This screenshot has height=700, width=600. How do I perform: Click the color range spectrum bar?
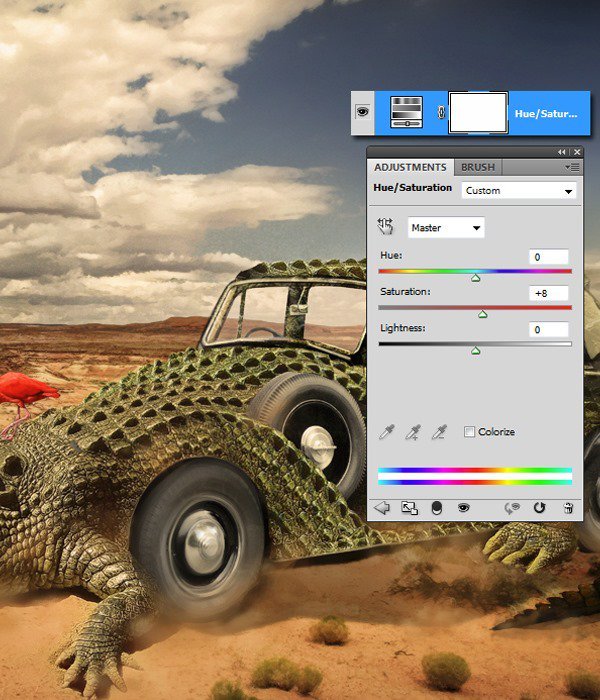point(475,476)
